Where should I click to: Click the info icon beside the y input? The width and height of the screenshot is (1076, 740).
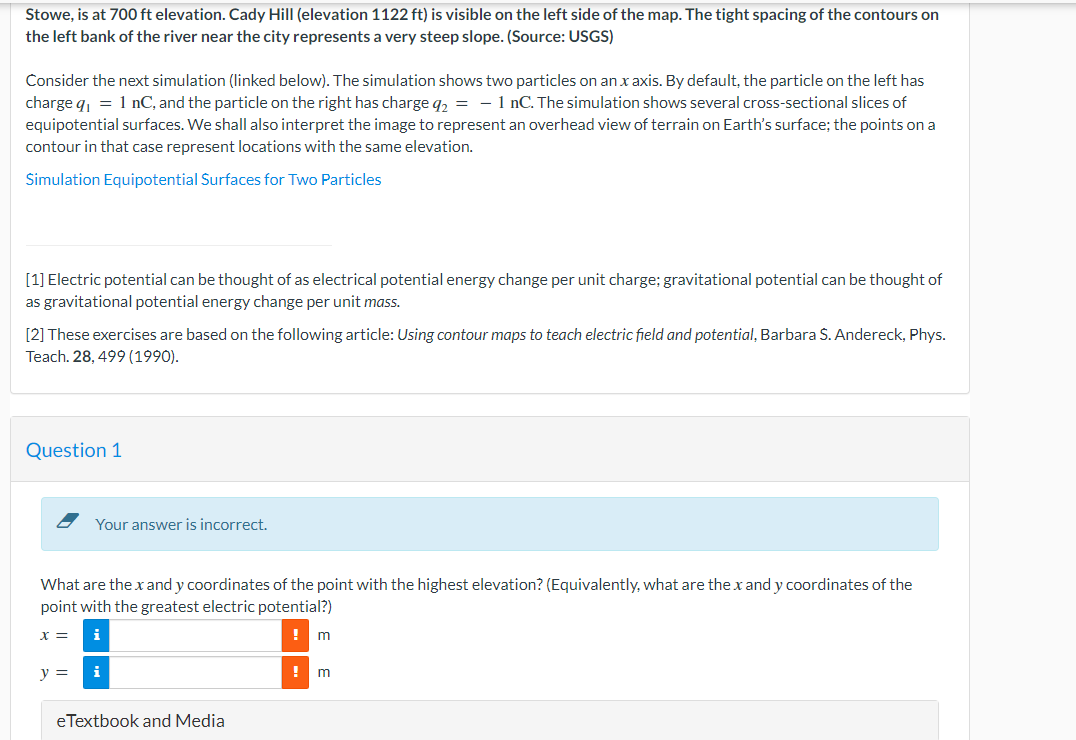[95, 671]
